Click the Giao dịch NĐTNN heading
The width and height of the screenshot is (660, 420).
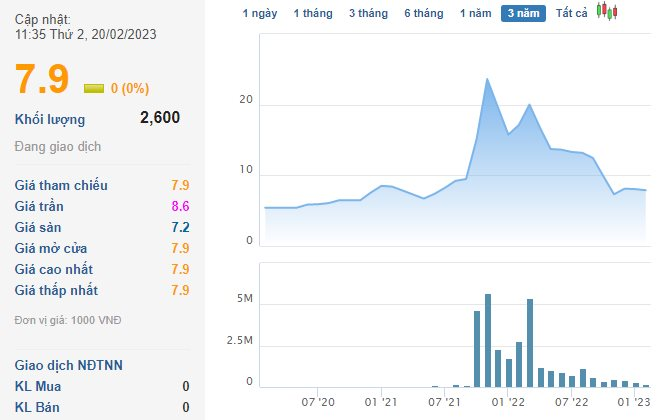tap(68, 365)
